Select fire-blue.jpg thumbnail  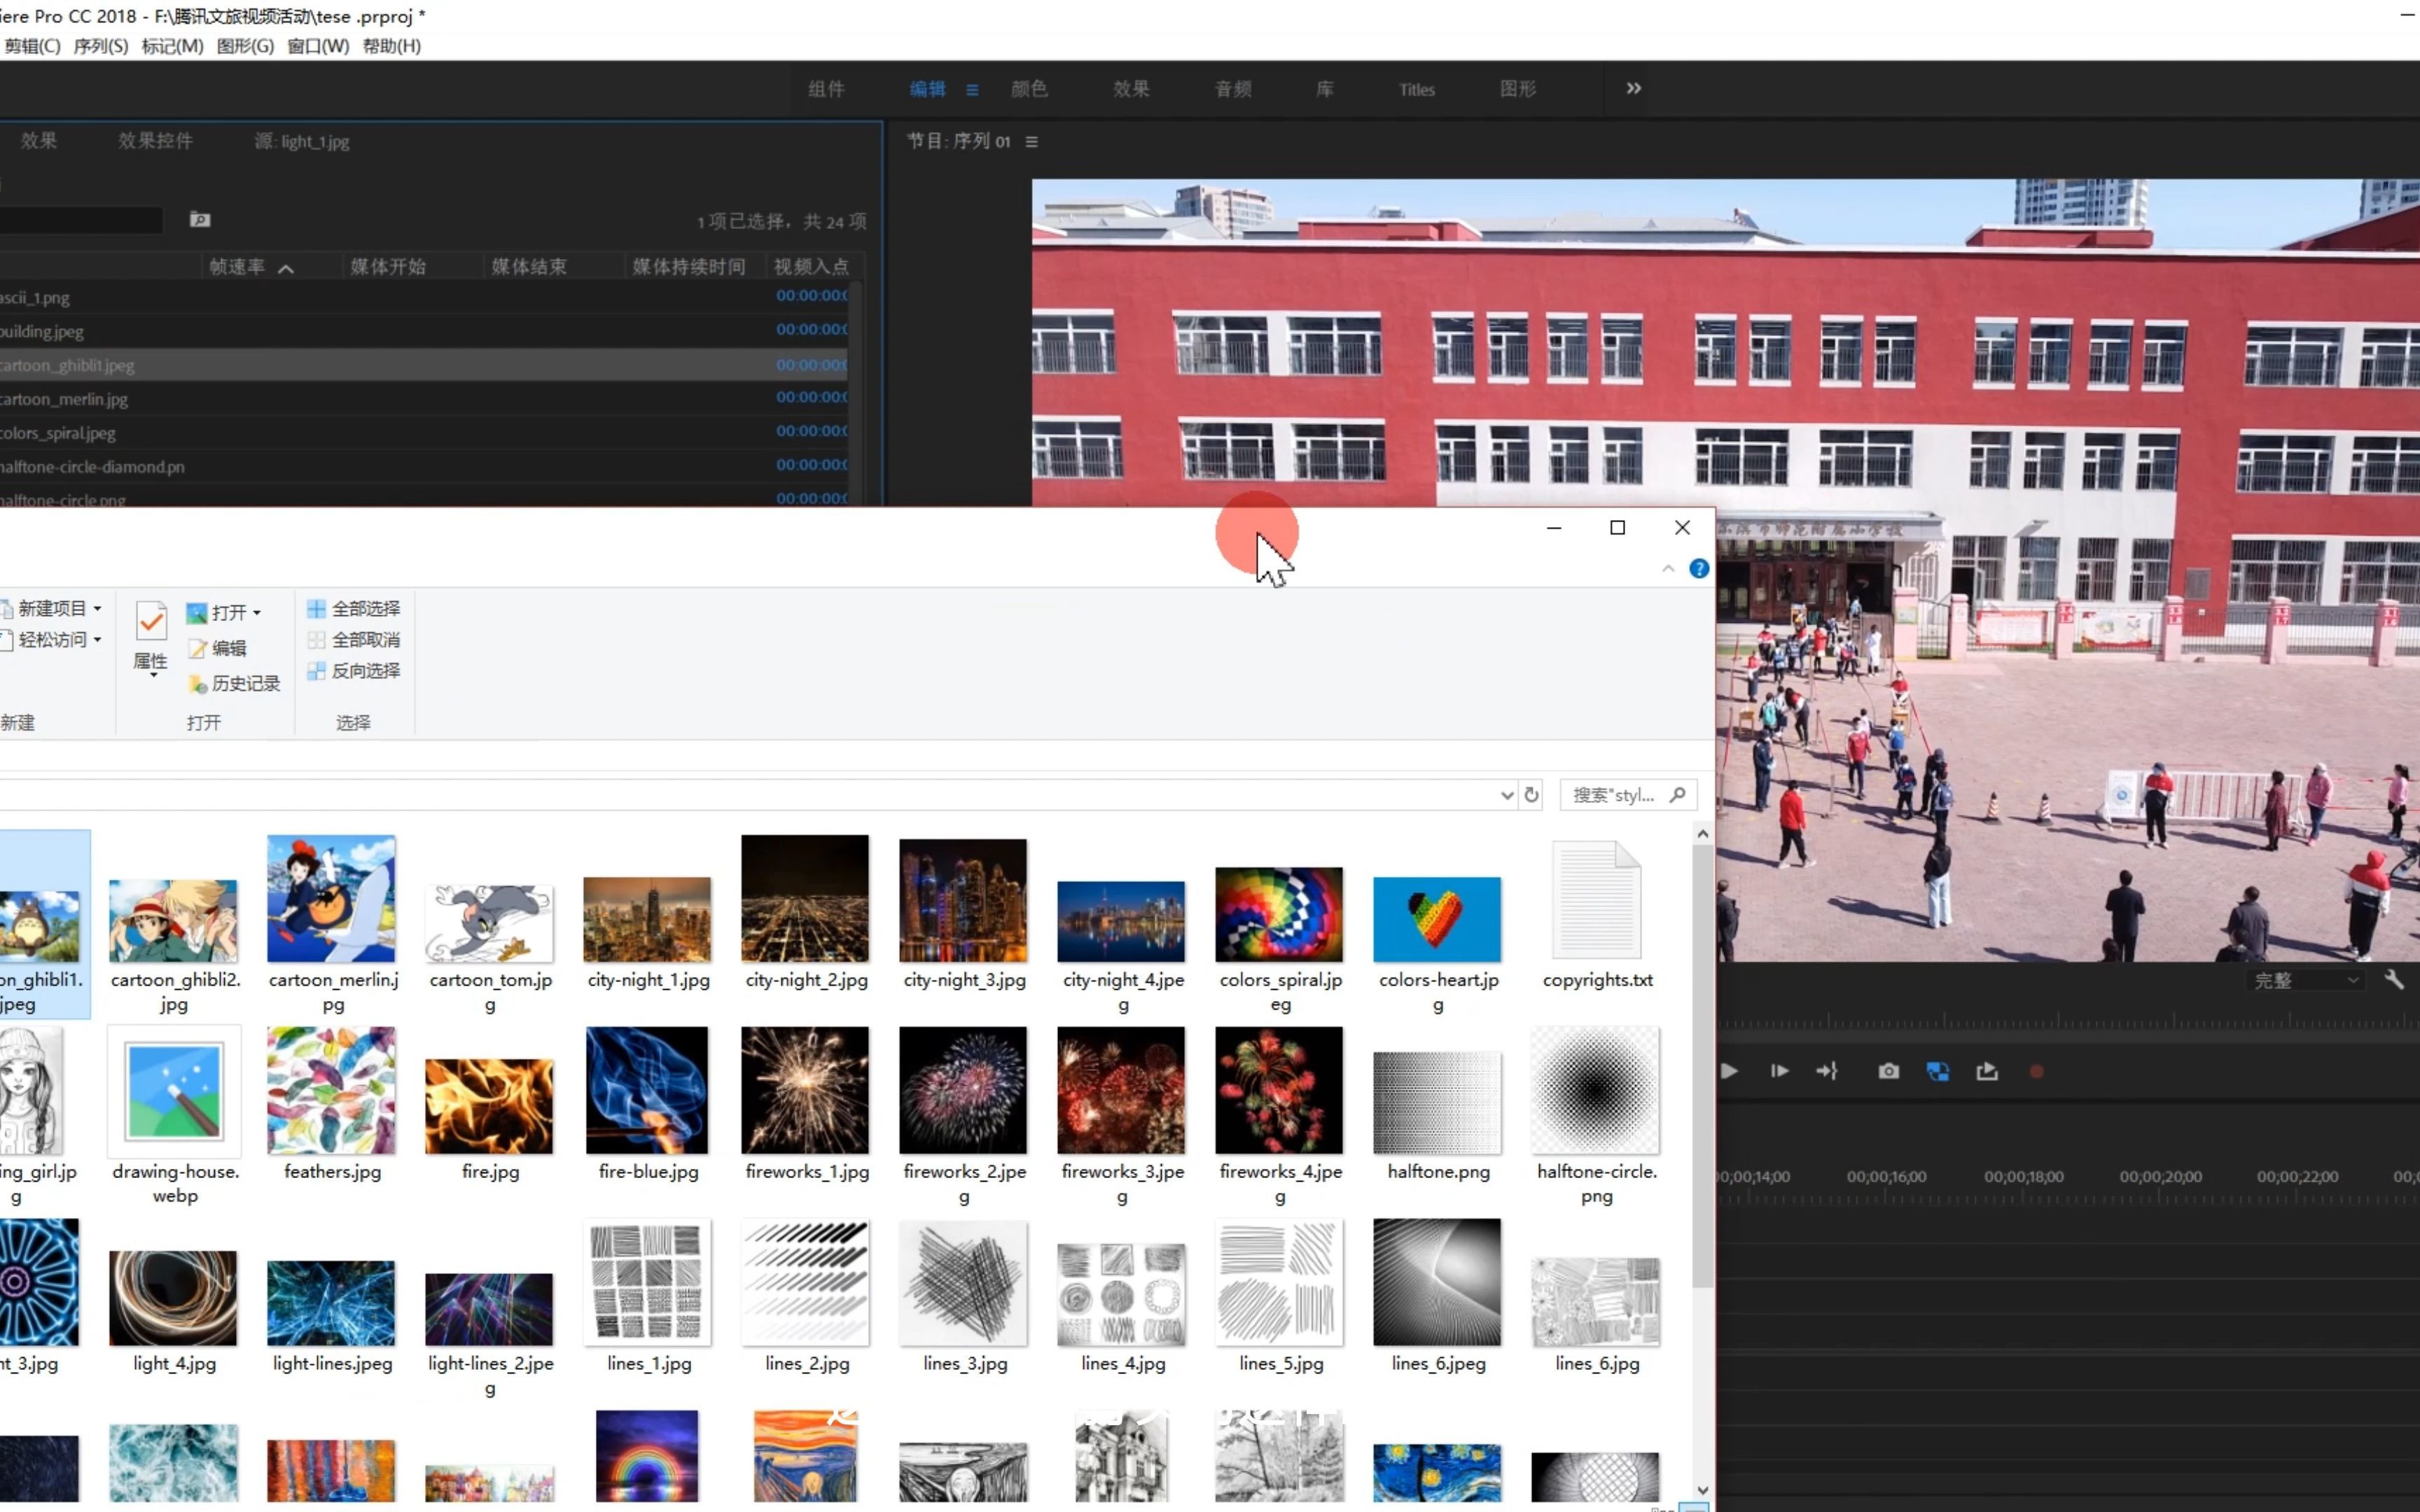(x=647, y=1090)
